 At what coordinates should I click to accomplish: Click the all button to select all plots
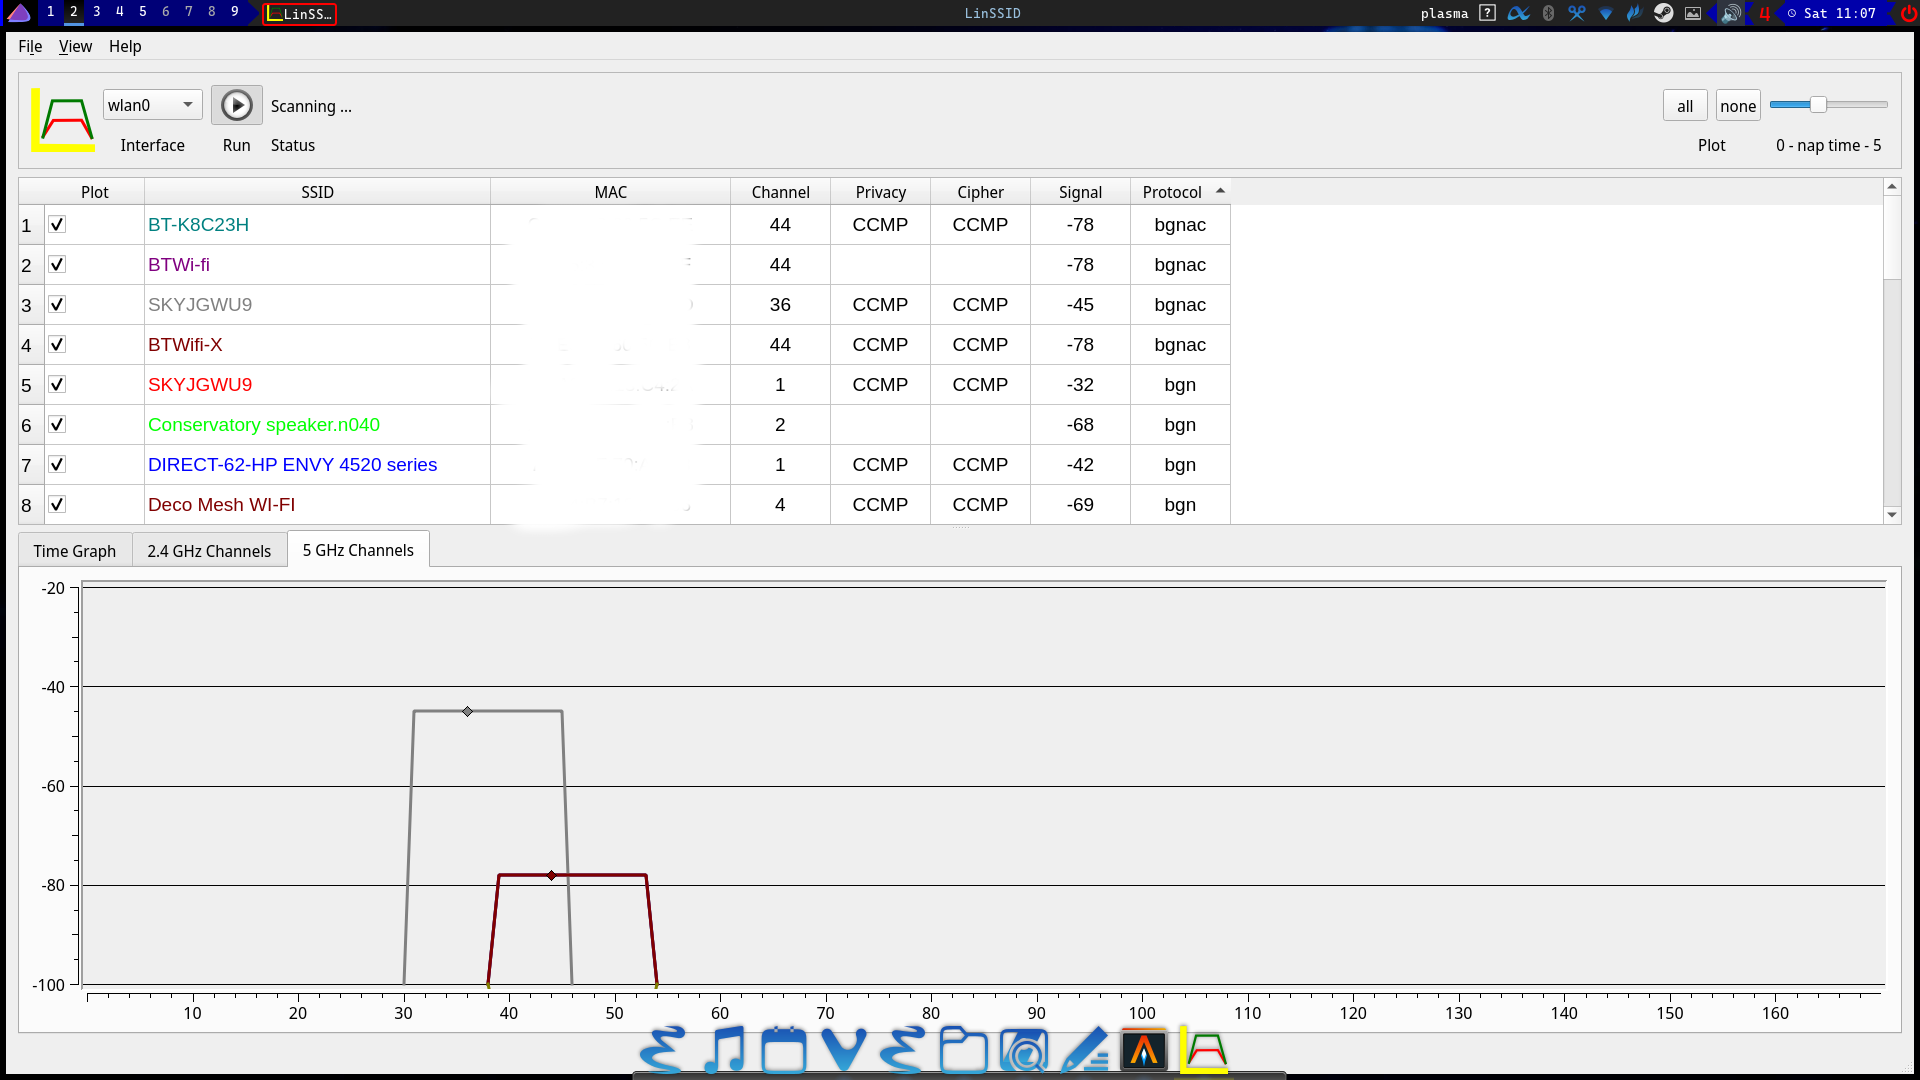tap(1685, 104)
